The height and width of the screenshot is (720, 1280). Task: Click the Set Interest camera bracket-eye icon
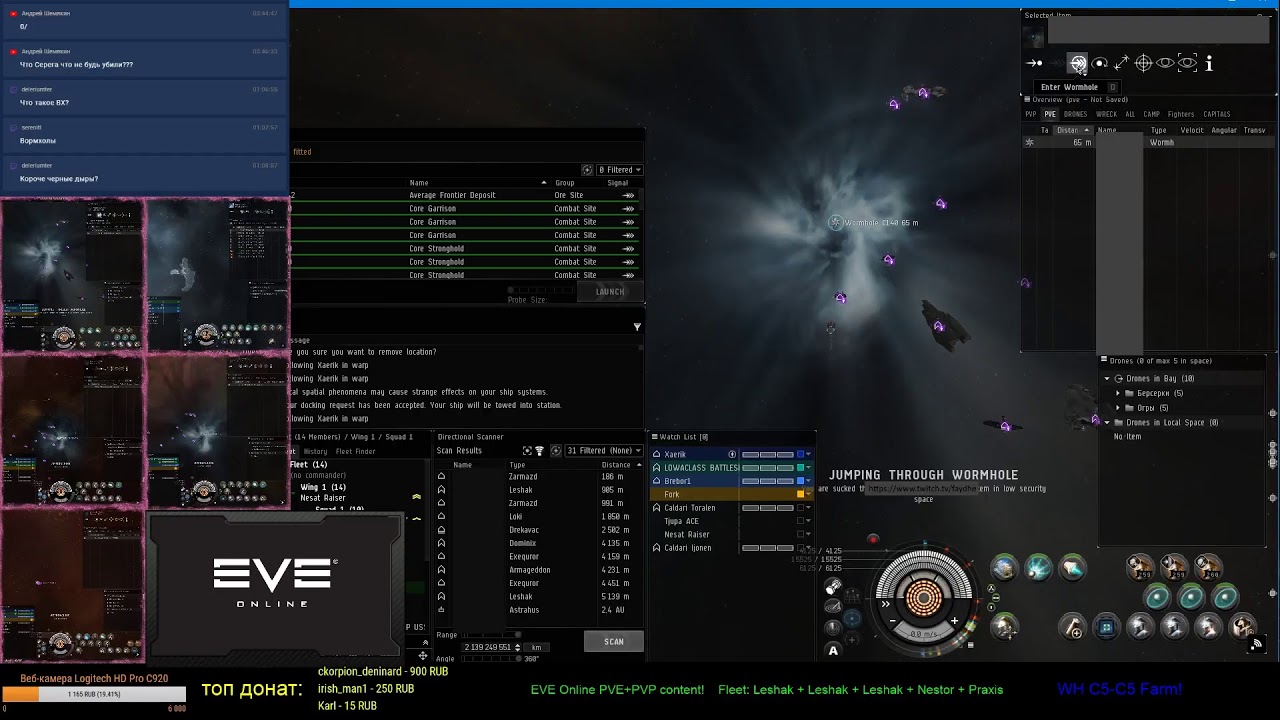1187,63
